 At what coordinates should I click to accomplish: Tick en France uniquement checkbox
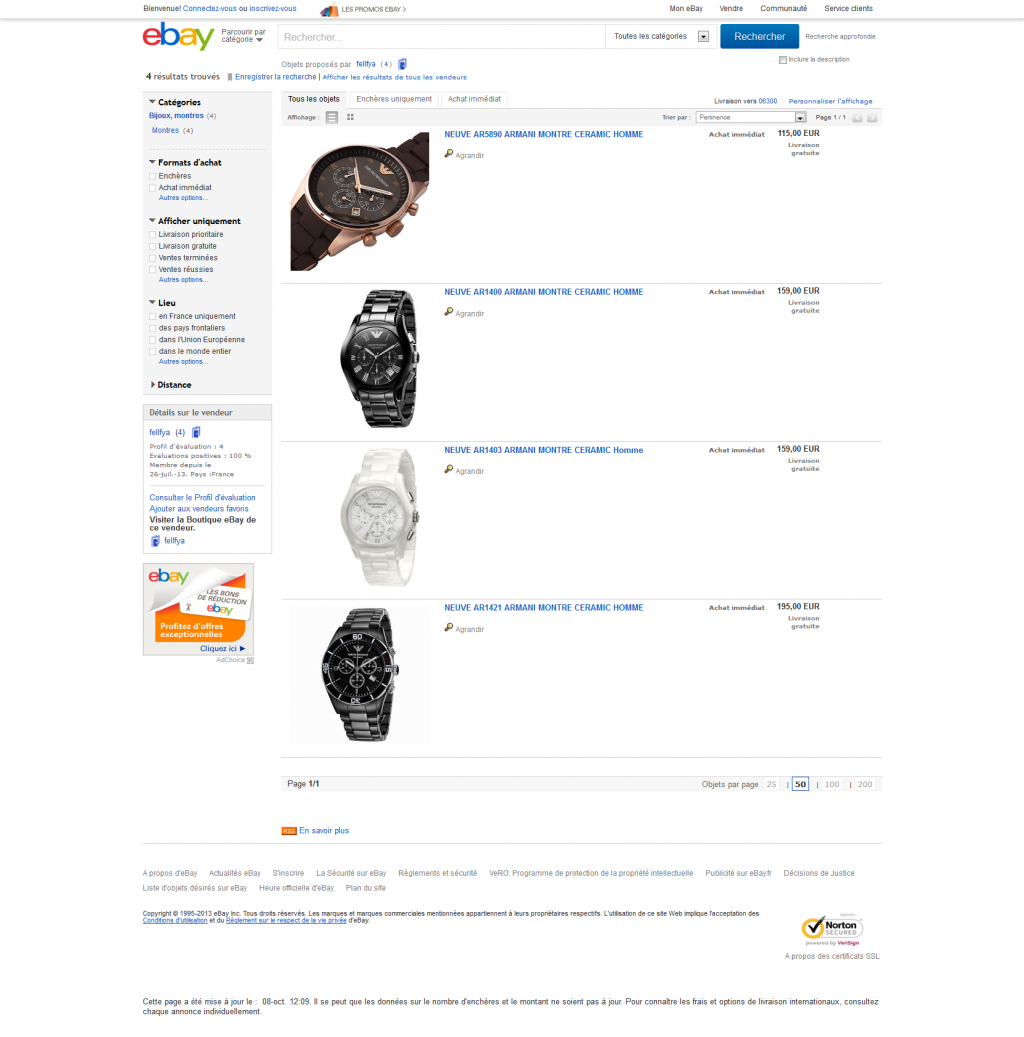[153, 317]
